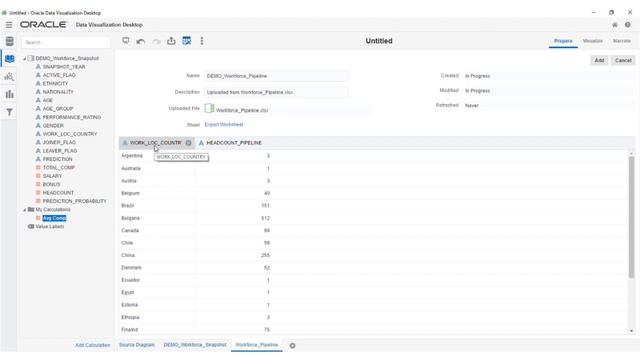Click the Add Calculation link
Image resolution: width=640 pixels, height=360 pixels.
coord(93,345)
